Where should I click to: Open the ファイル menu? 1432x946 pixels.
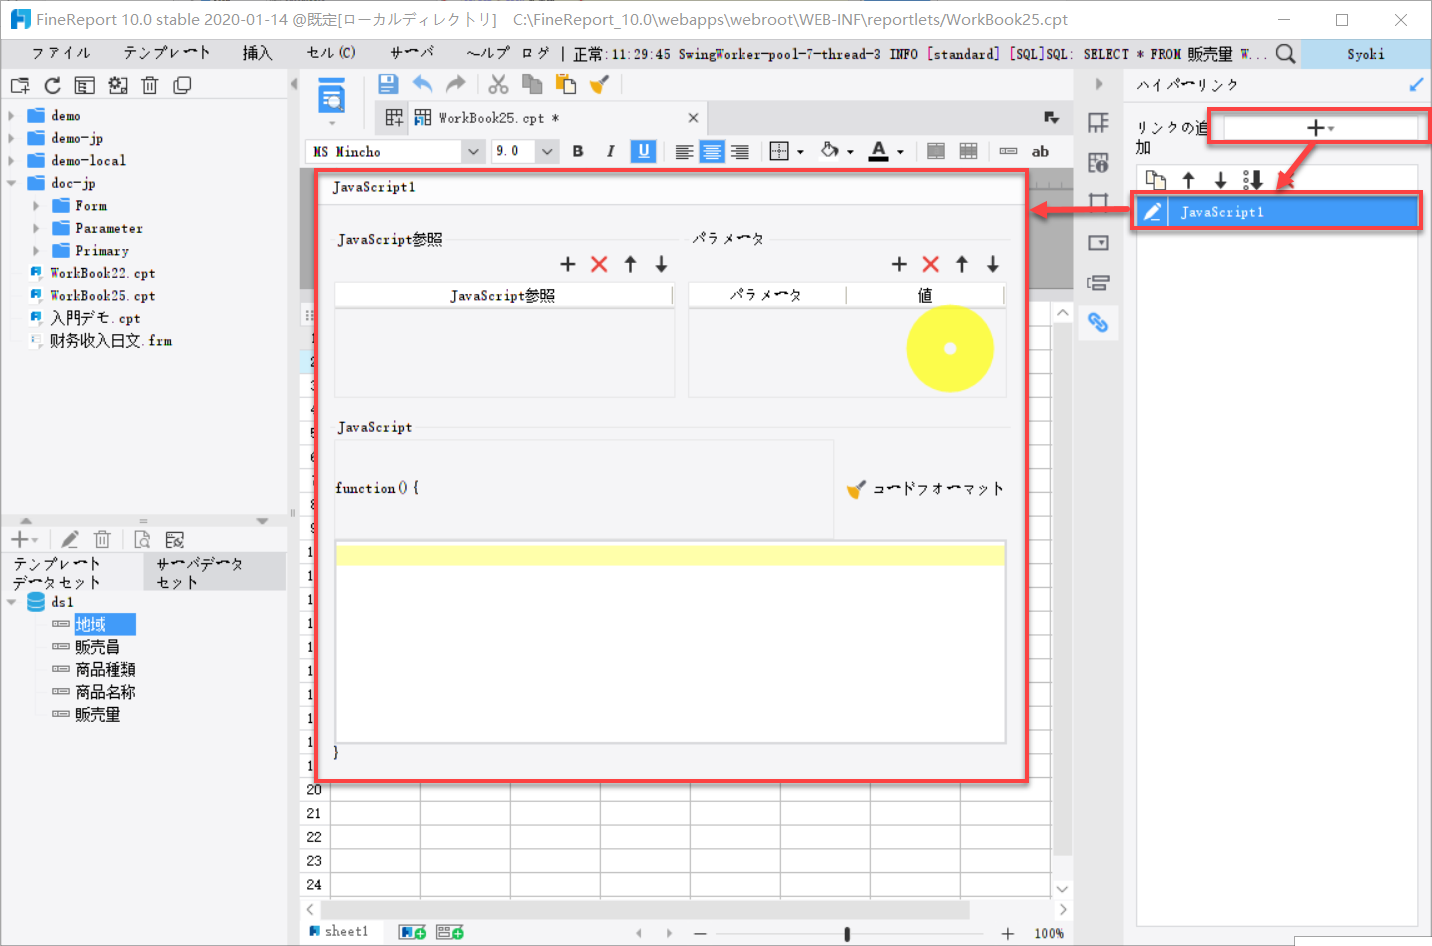61,53
